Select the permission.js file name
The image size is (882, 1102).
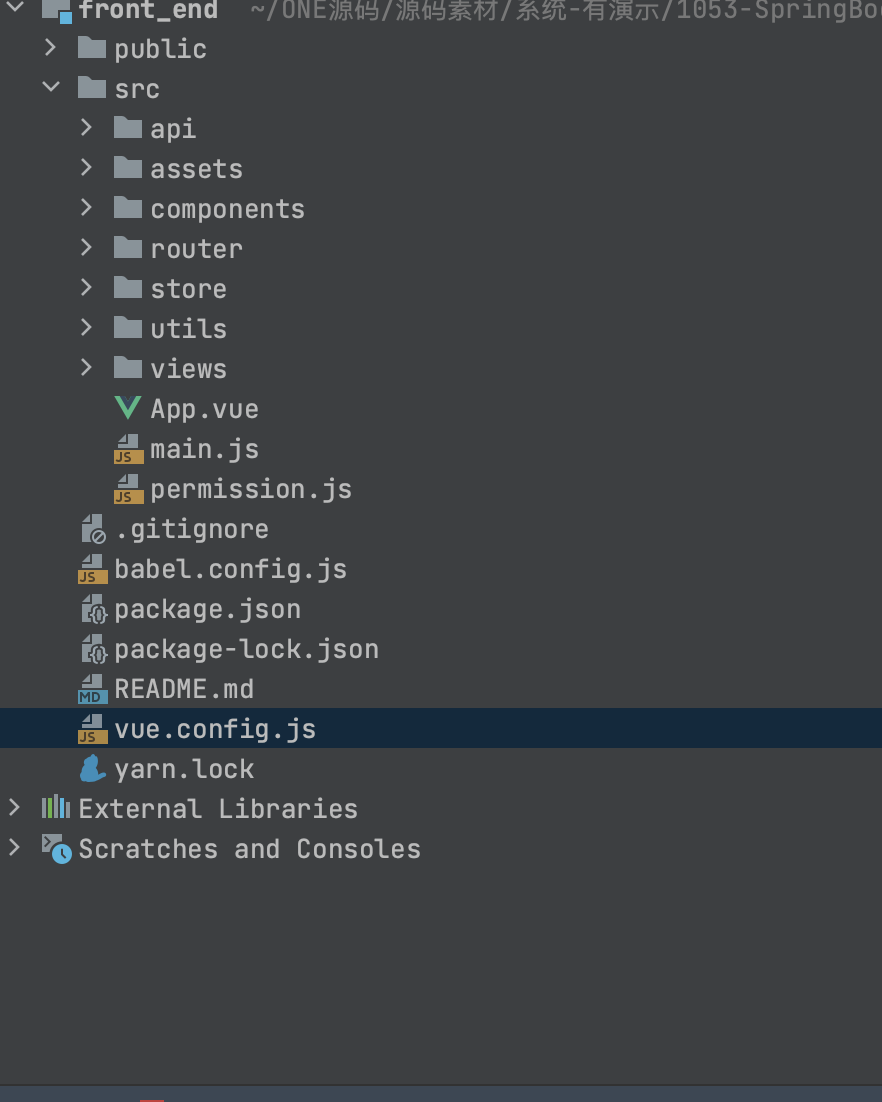pyautogui.click(x=250, y=489)
